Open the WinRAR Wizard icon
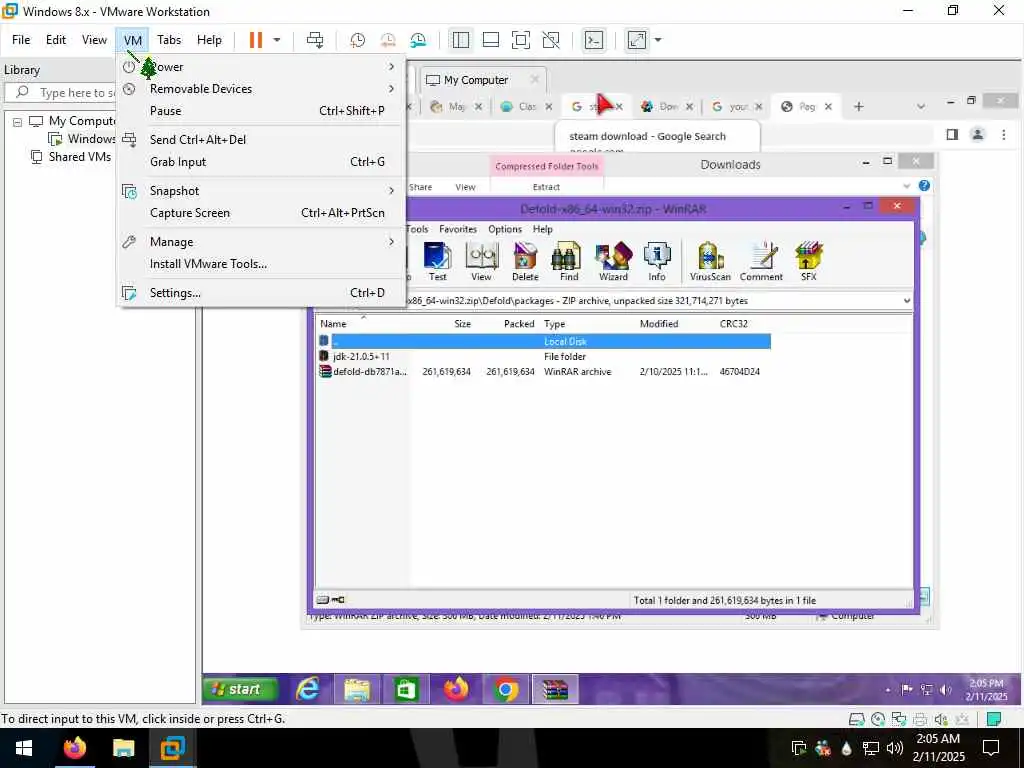Screen dimensions: 1024x768 point(613,261)
